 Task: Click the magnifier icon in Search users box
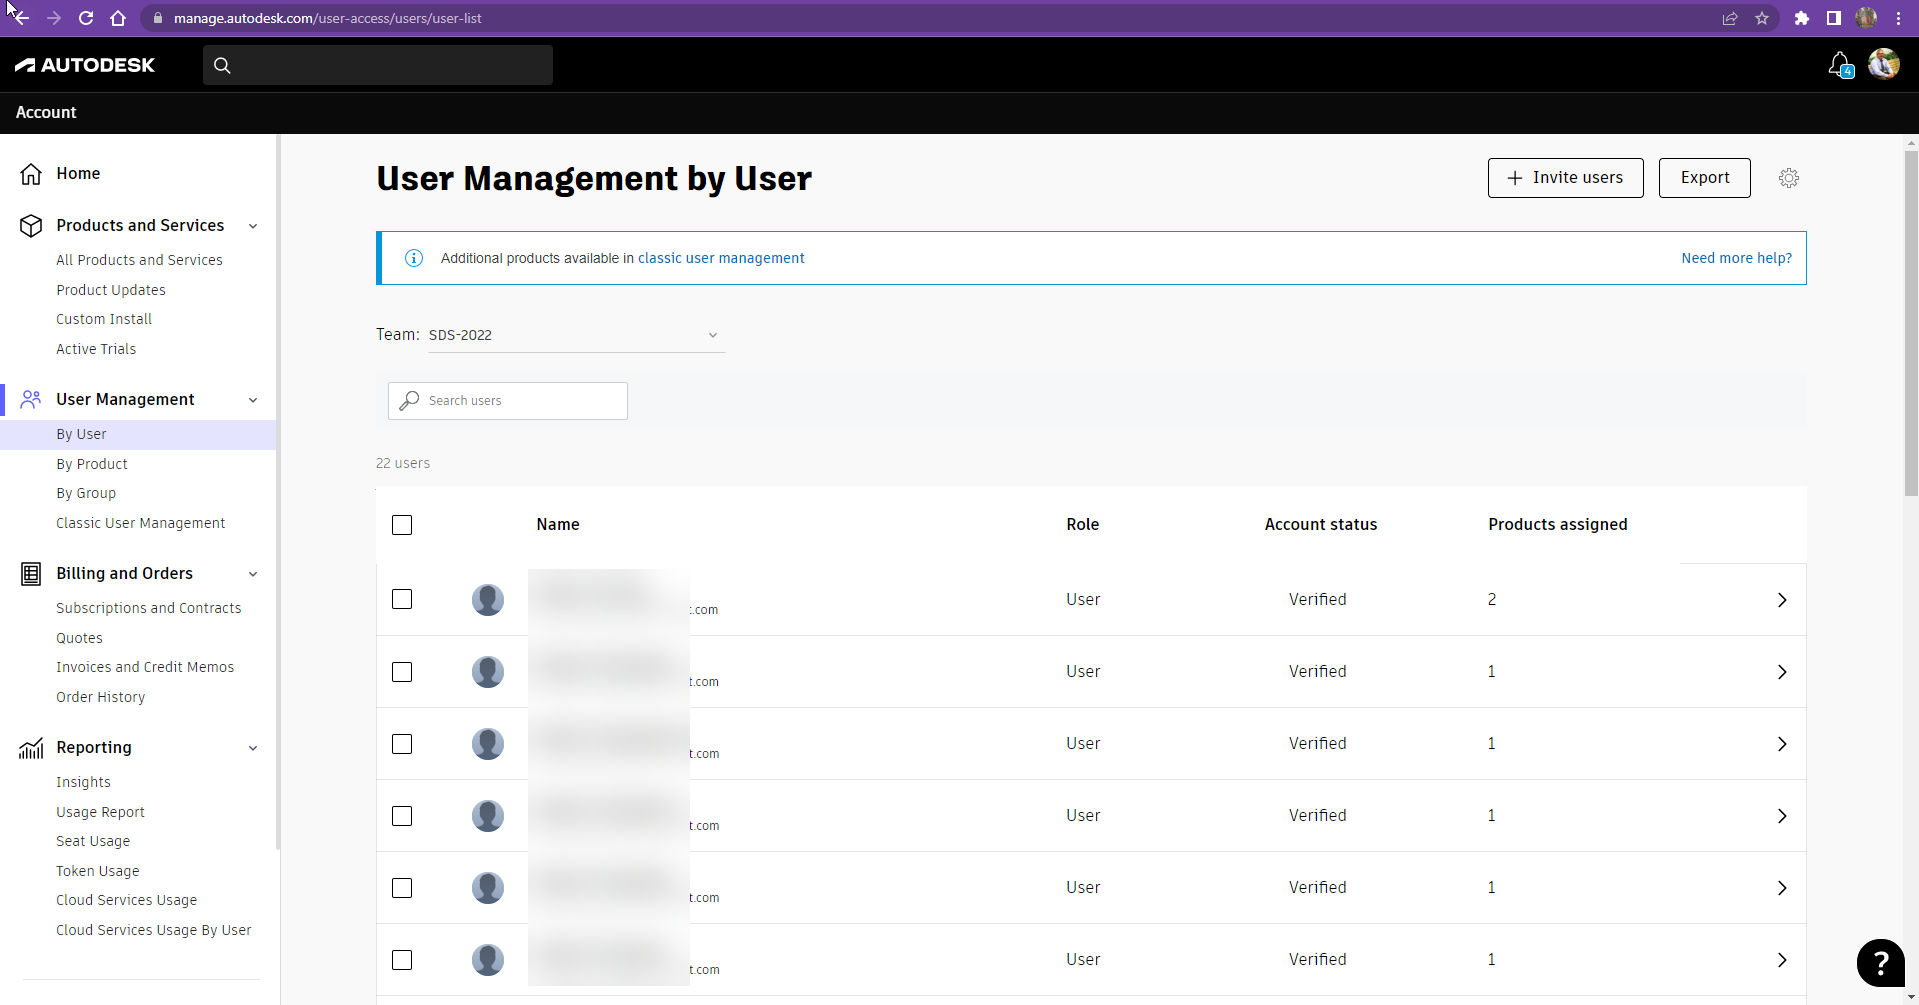409,401
